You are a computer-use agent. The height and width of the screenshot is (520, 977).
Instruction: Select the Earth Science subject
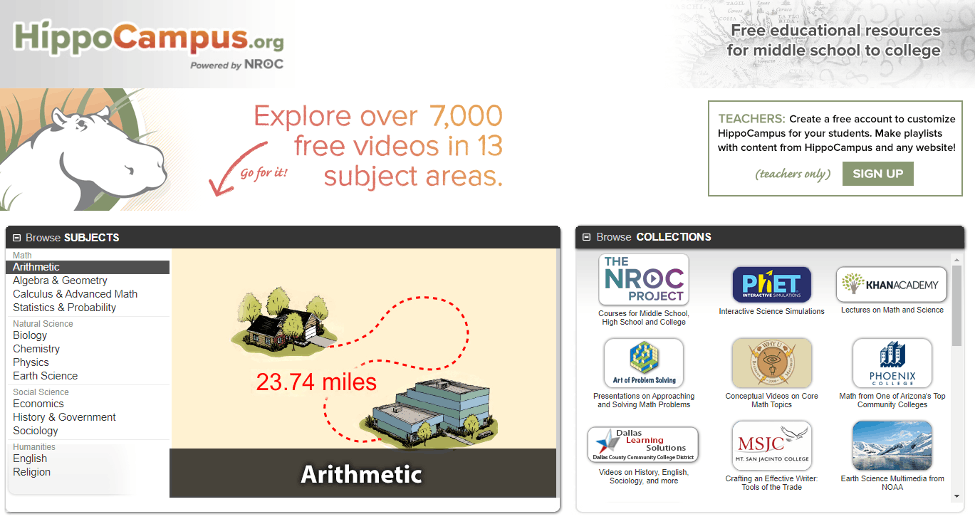click(45, 376)
